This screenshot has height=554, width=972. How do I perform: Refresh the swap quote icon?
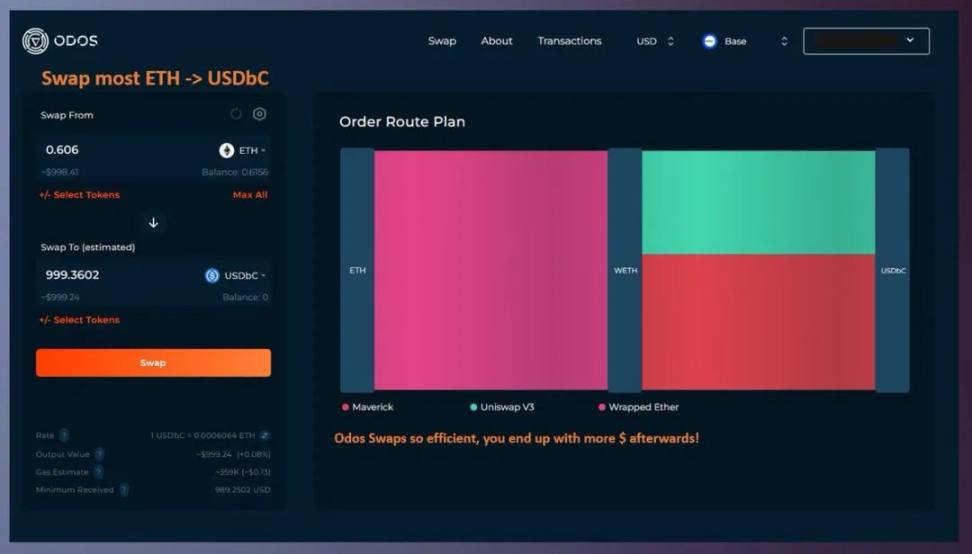[x=236, y=114]
